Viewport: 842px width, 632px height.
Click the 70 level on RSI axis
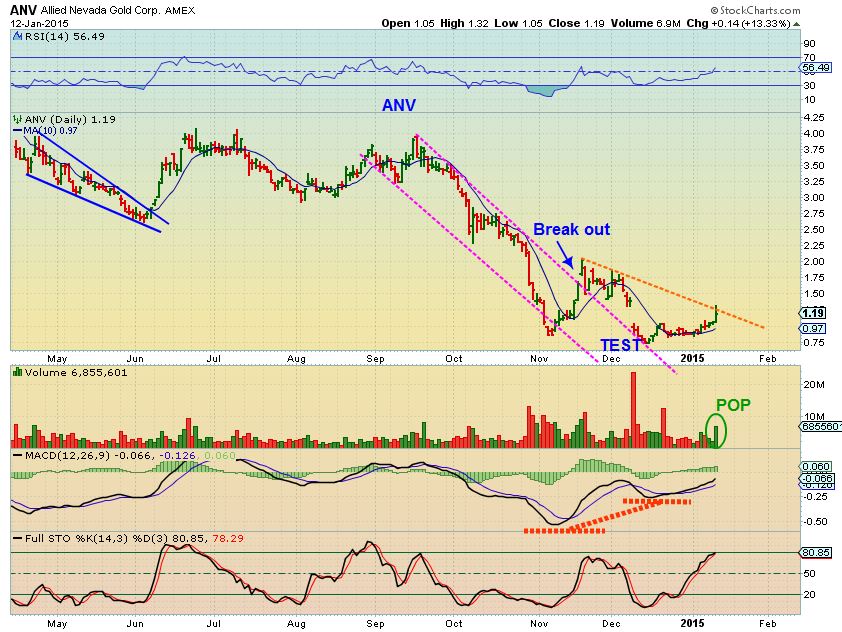(809, 57)
